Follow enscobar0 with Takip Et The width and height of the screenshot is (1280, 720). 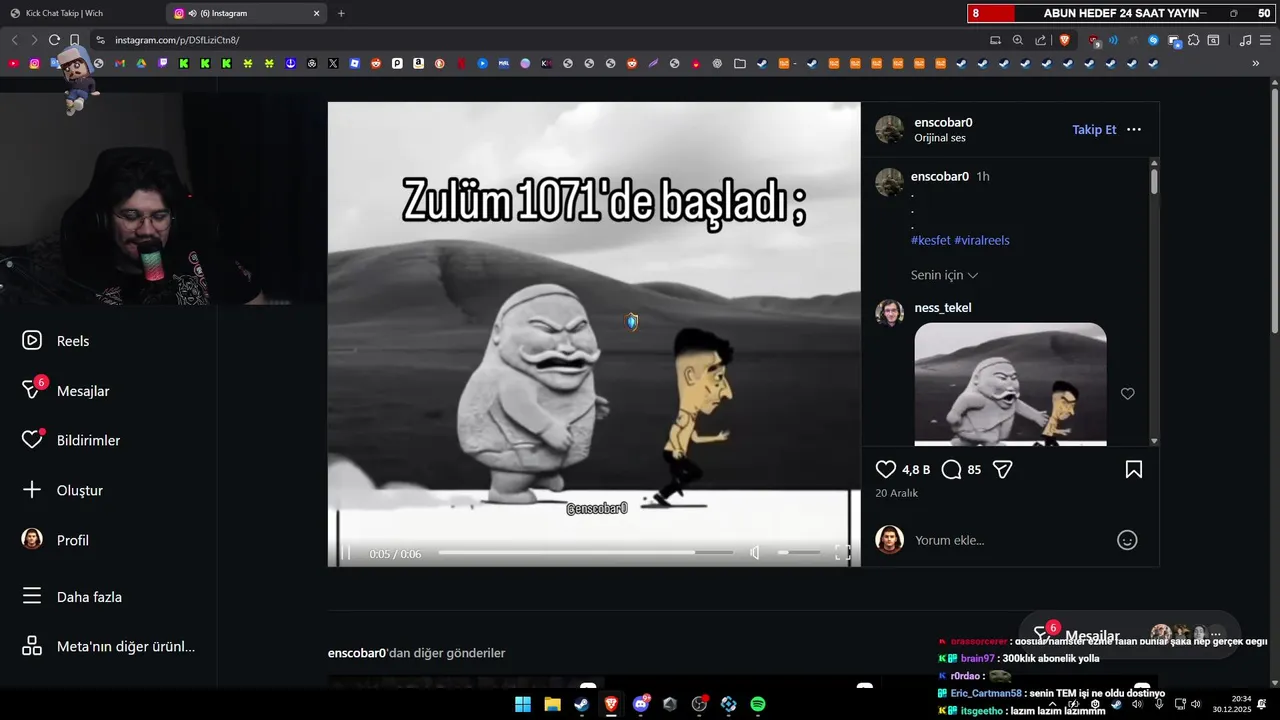coord(1094,130)
